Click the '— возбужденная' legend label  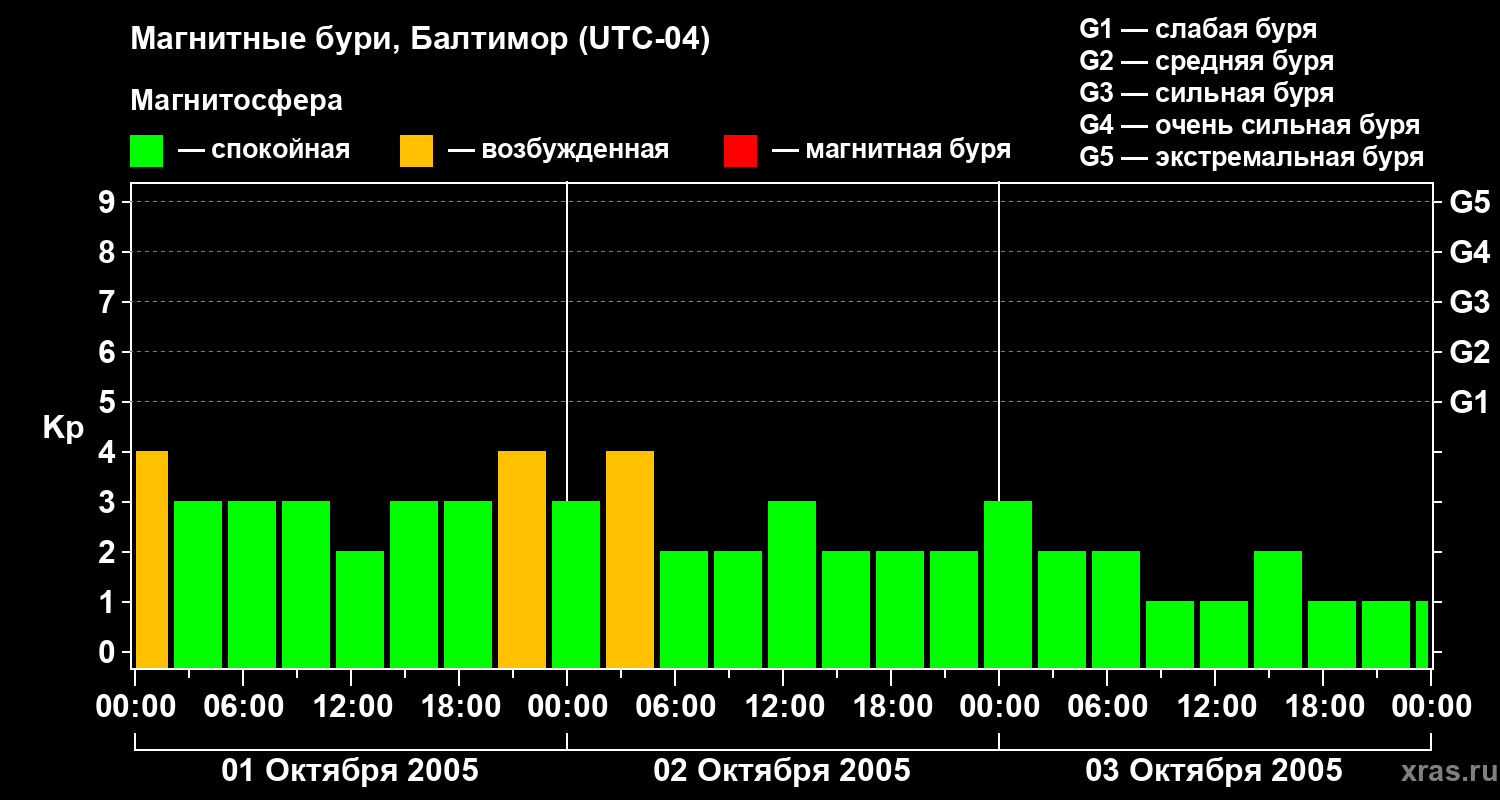click(558, 150)
